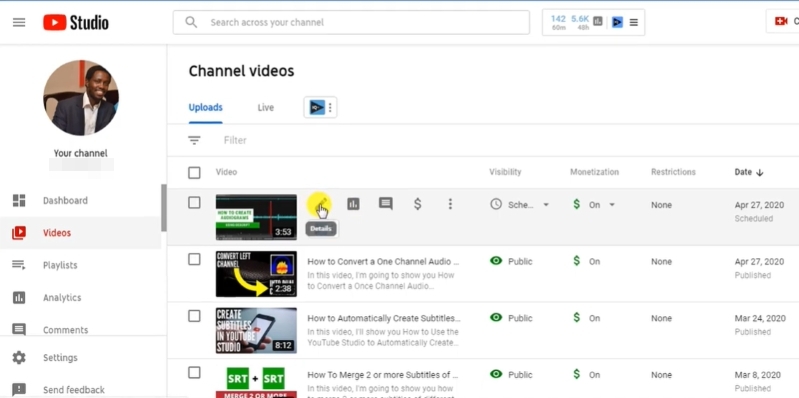Click the Filter input field
Viewport: 799px width, 398px height.
coord(235,140)
